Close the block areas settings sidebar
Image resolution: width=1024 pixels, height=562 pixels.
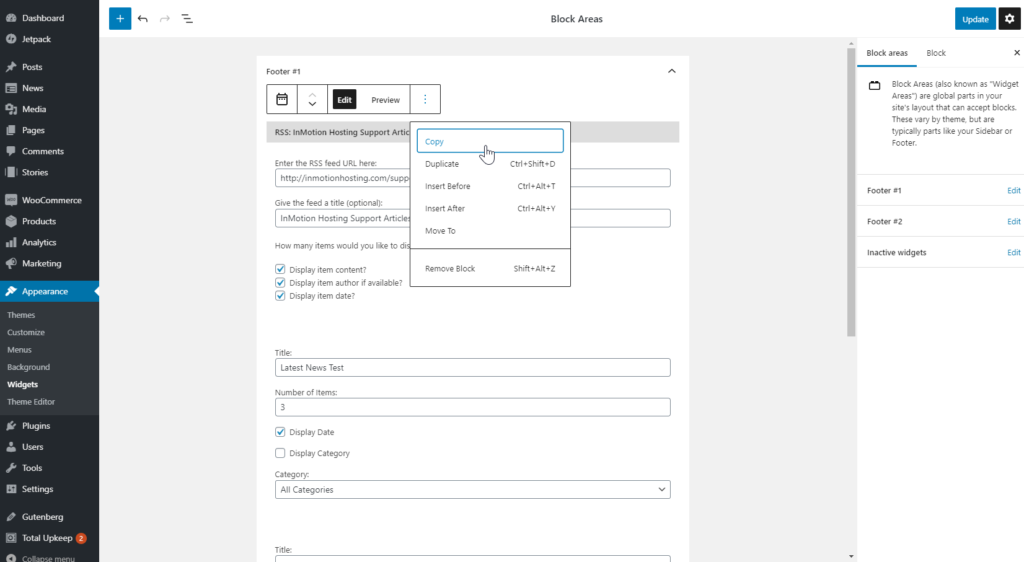(x=1017, y=53)
